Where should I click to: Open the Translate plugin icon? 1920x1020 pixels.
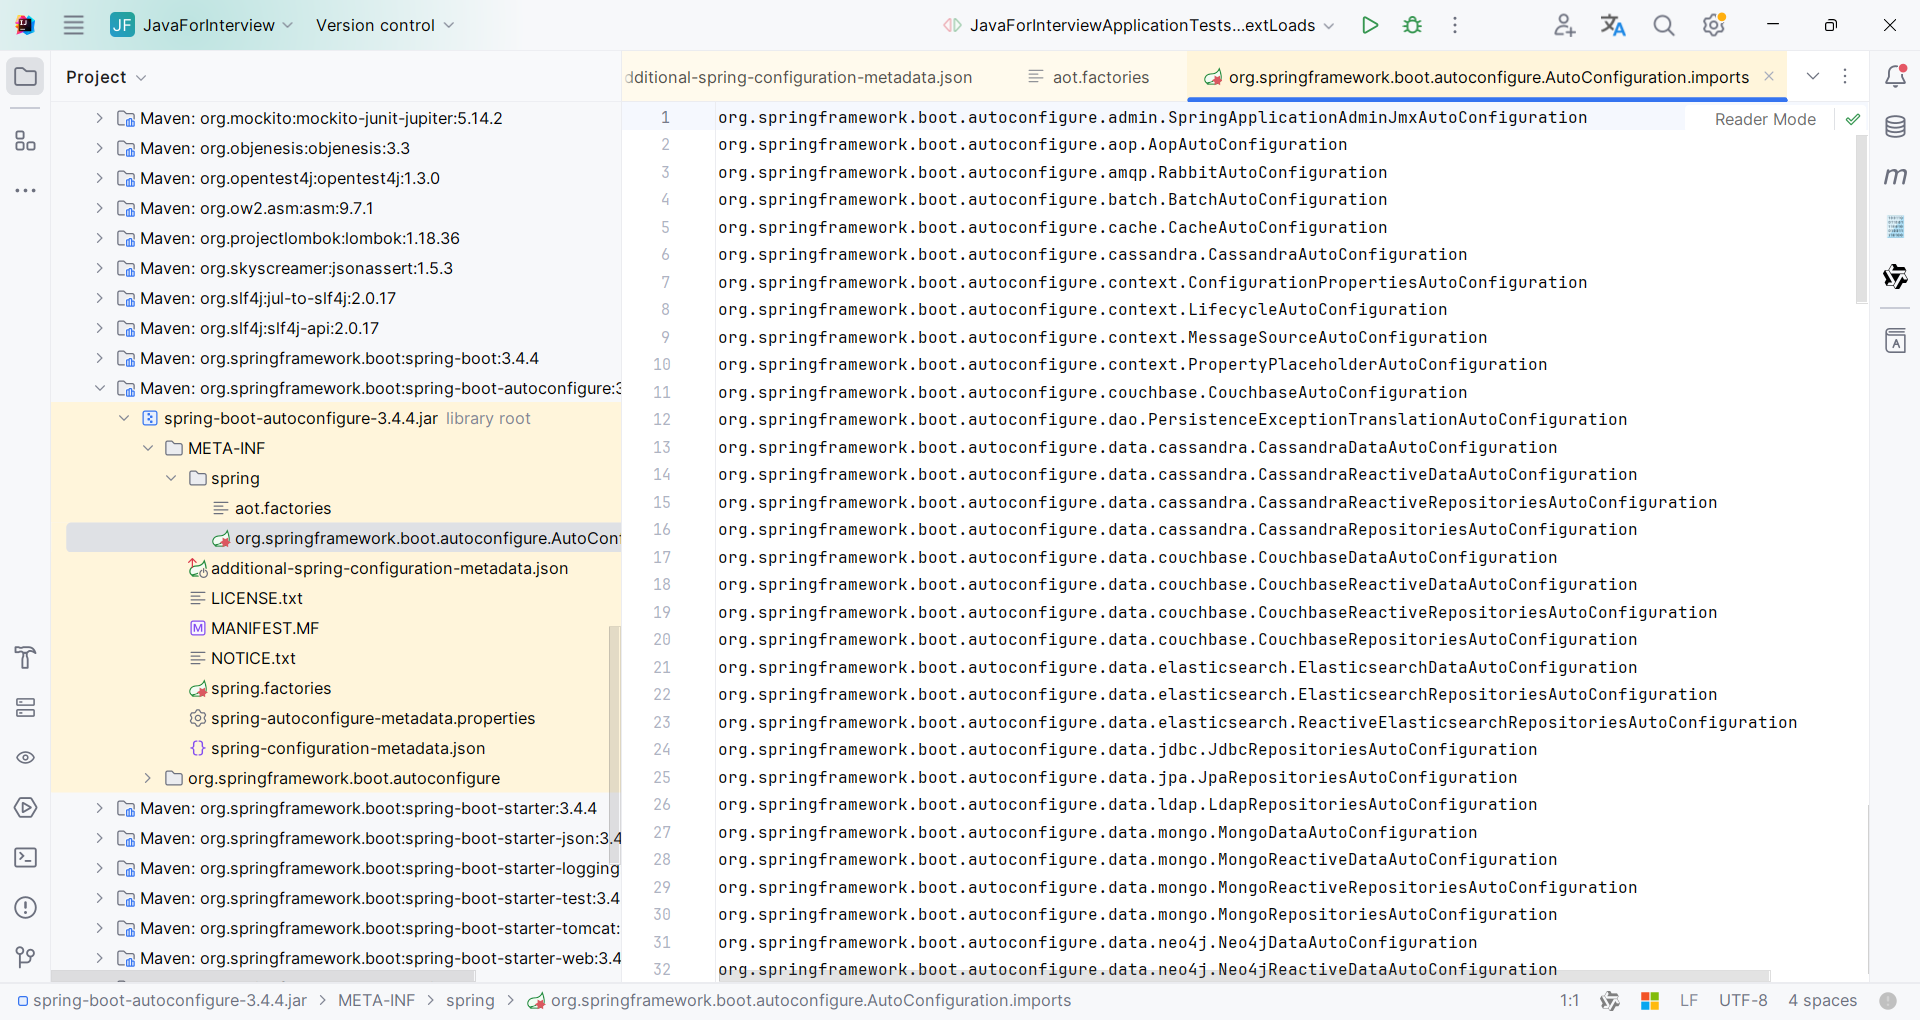tap(1613, 25)
